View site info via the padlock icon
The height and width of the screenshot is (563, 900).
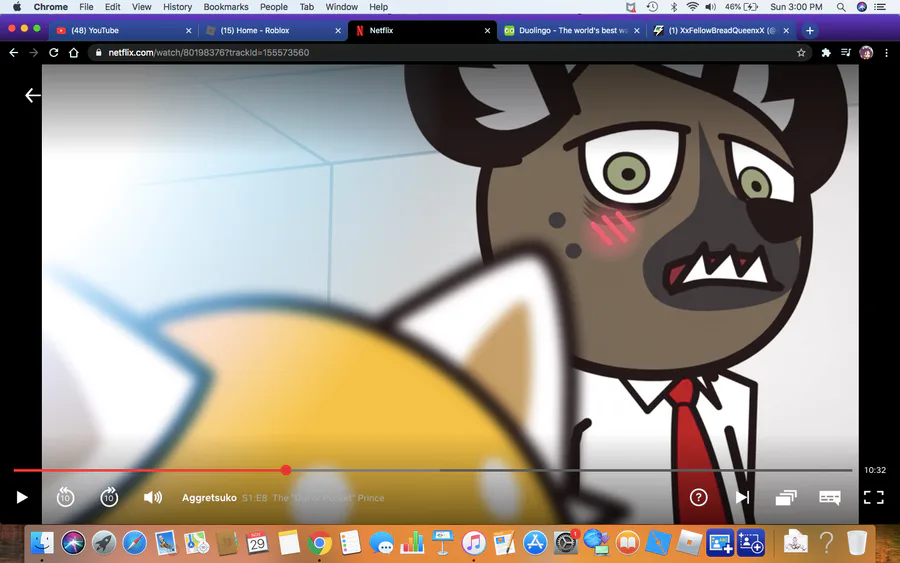click(98, 52)
